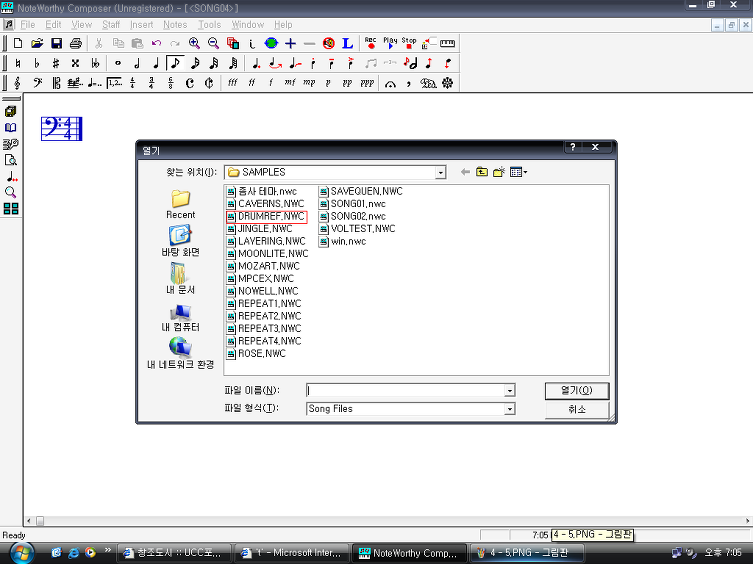Select MOONLITE.NWC file

[x=267, y=254]
